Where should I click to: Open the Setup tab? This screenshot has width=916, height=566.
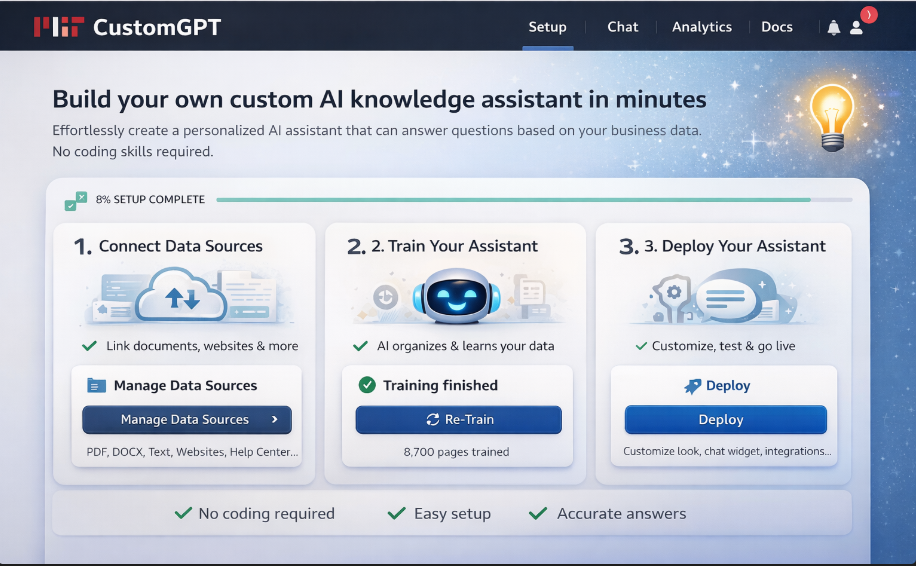click(x=547, y=27)
